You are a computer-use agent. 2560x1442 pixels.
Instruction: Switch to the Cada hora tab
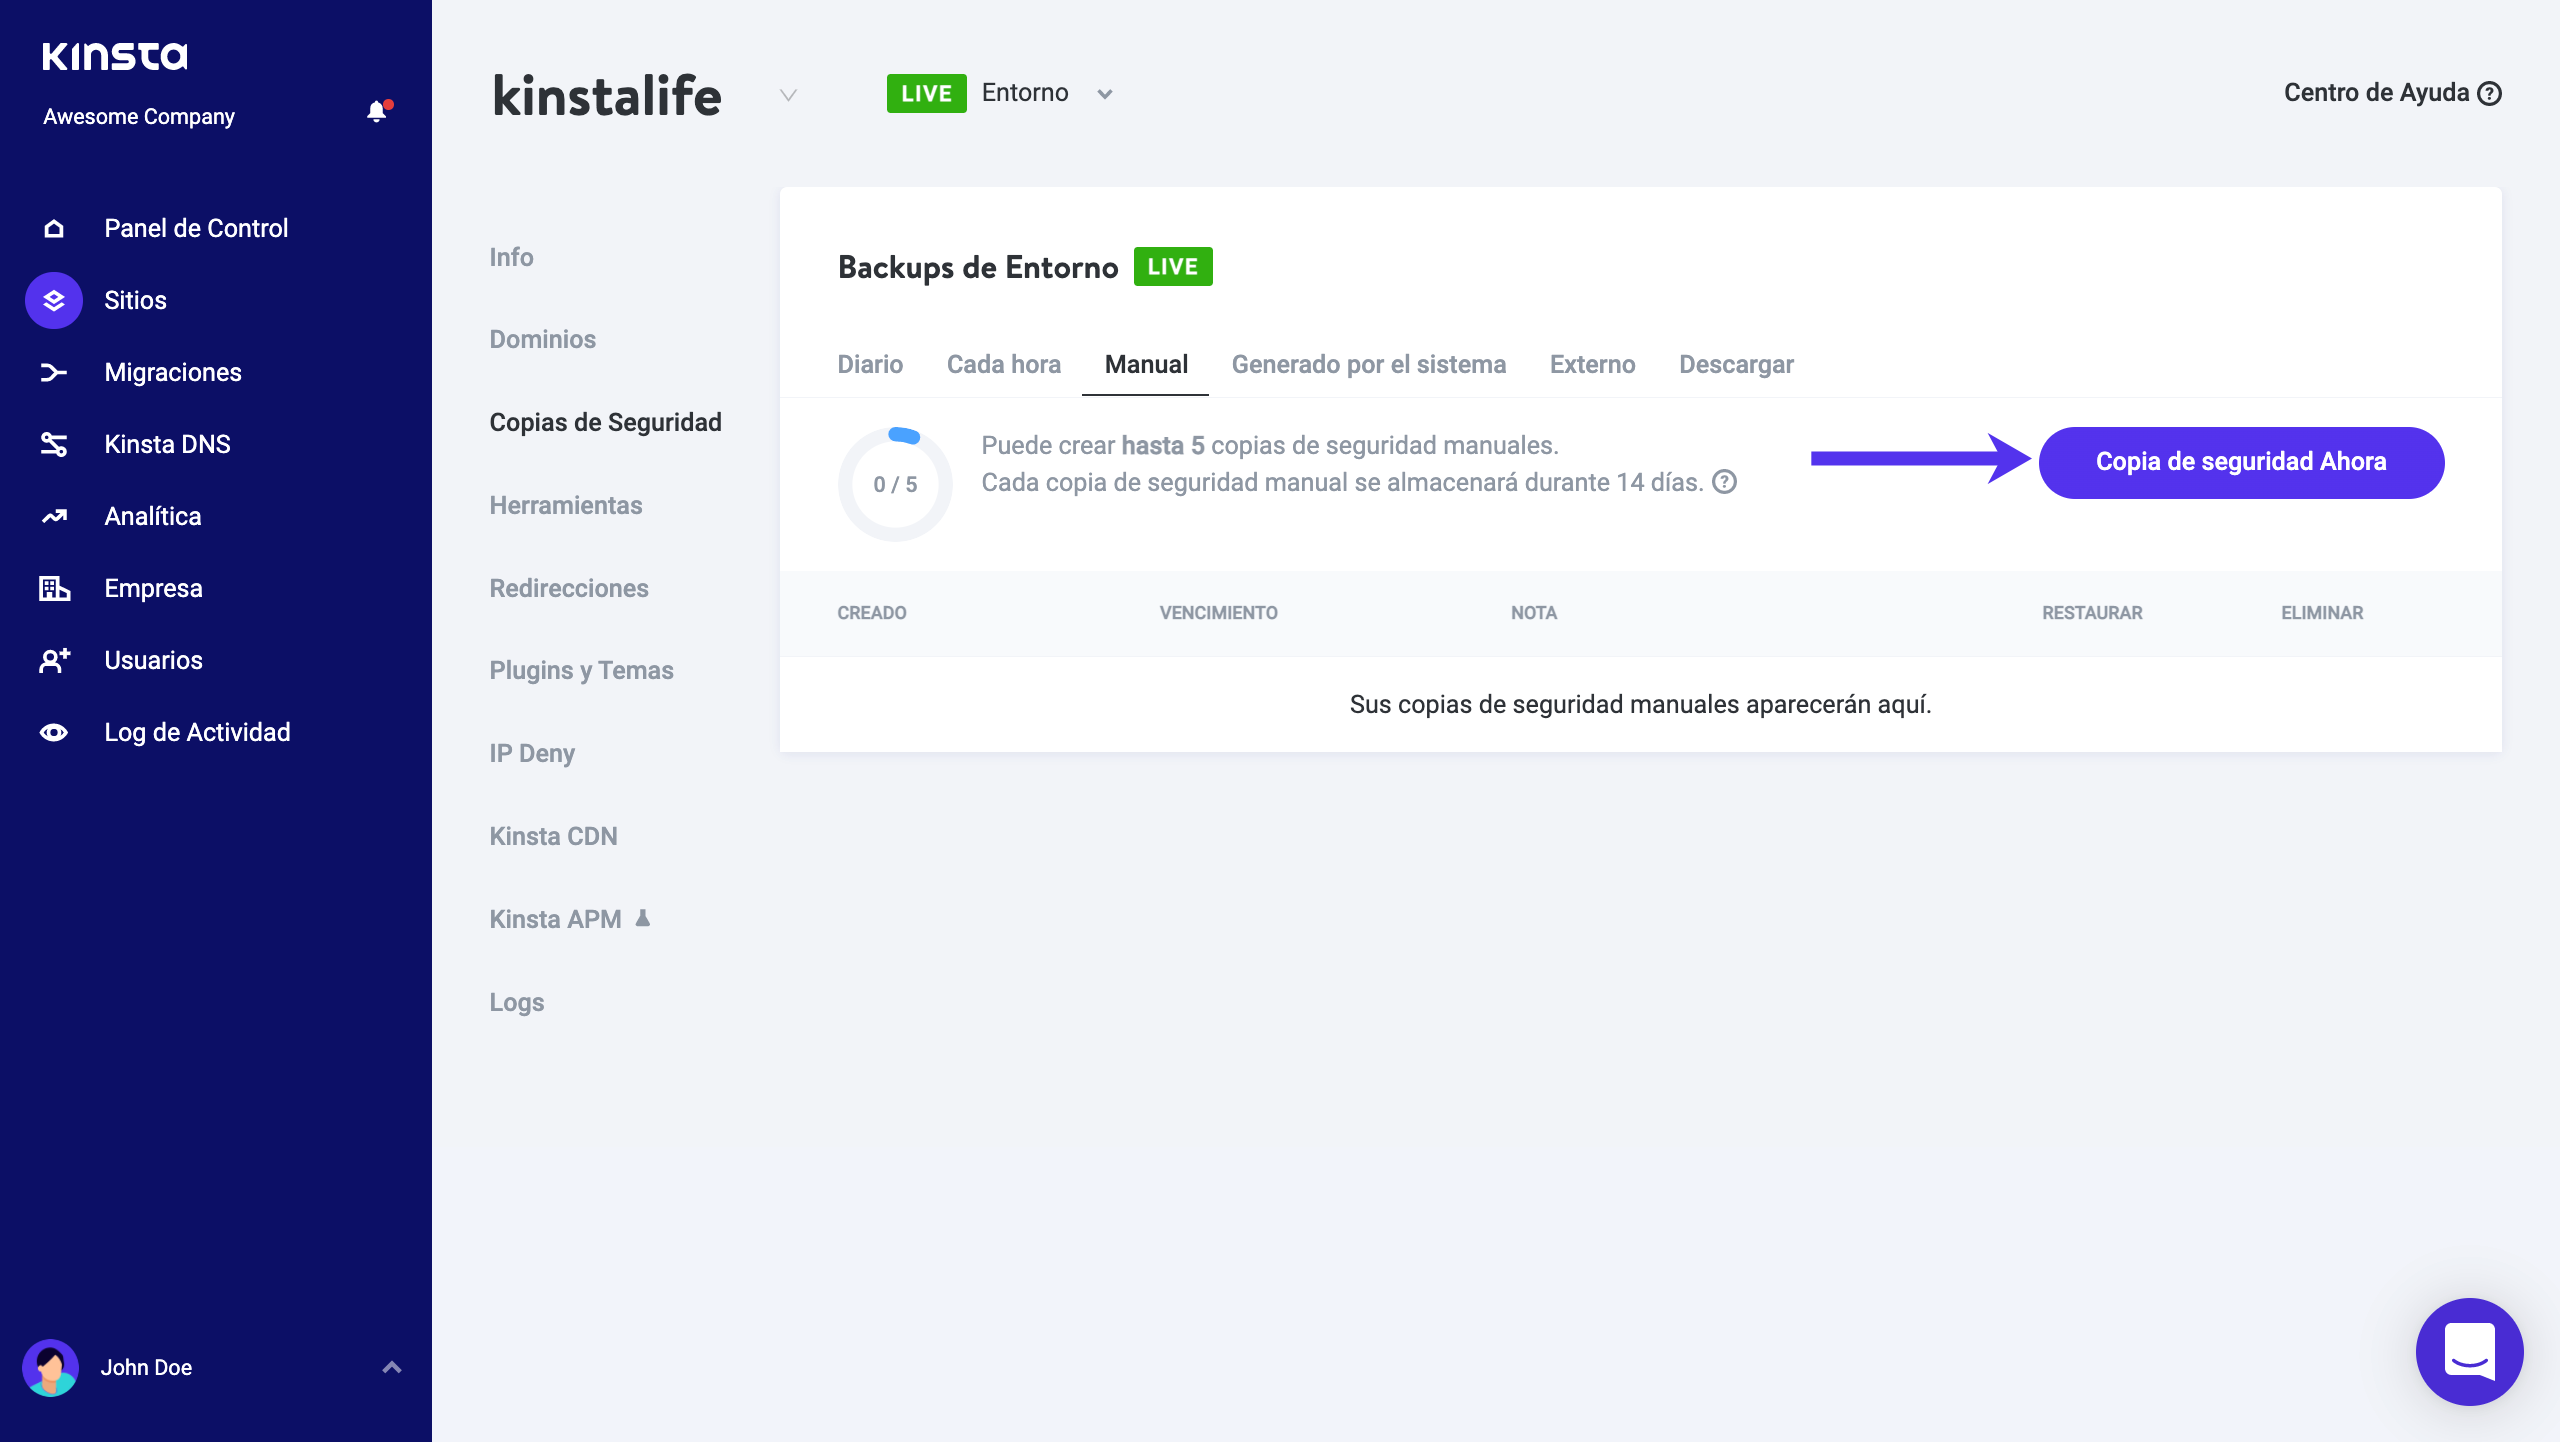[1003, 365]
